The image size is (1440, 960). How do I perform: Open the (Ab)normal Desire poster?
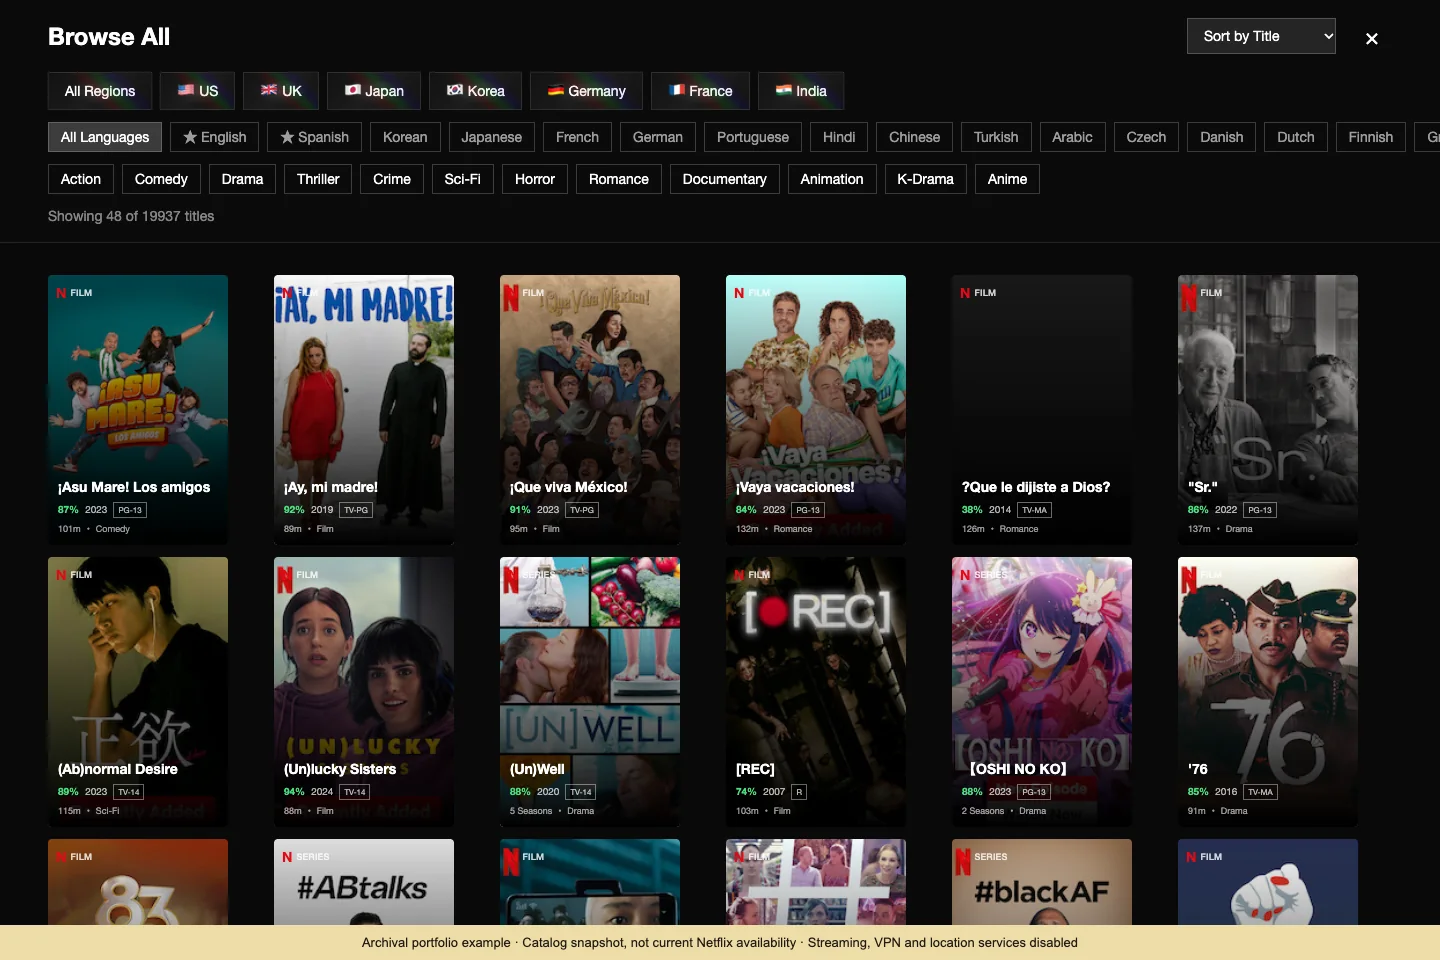[x=138, y=692]
